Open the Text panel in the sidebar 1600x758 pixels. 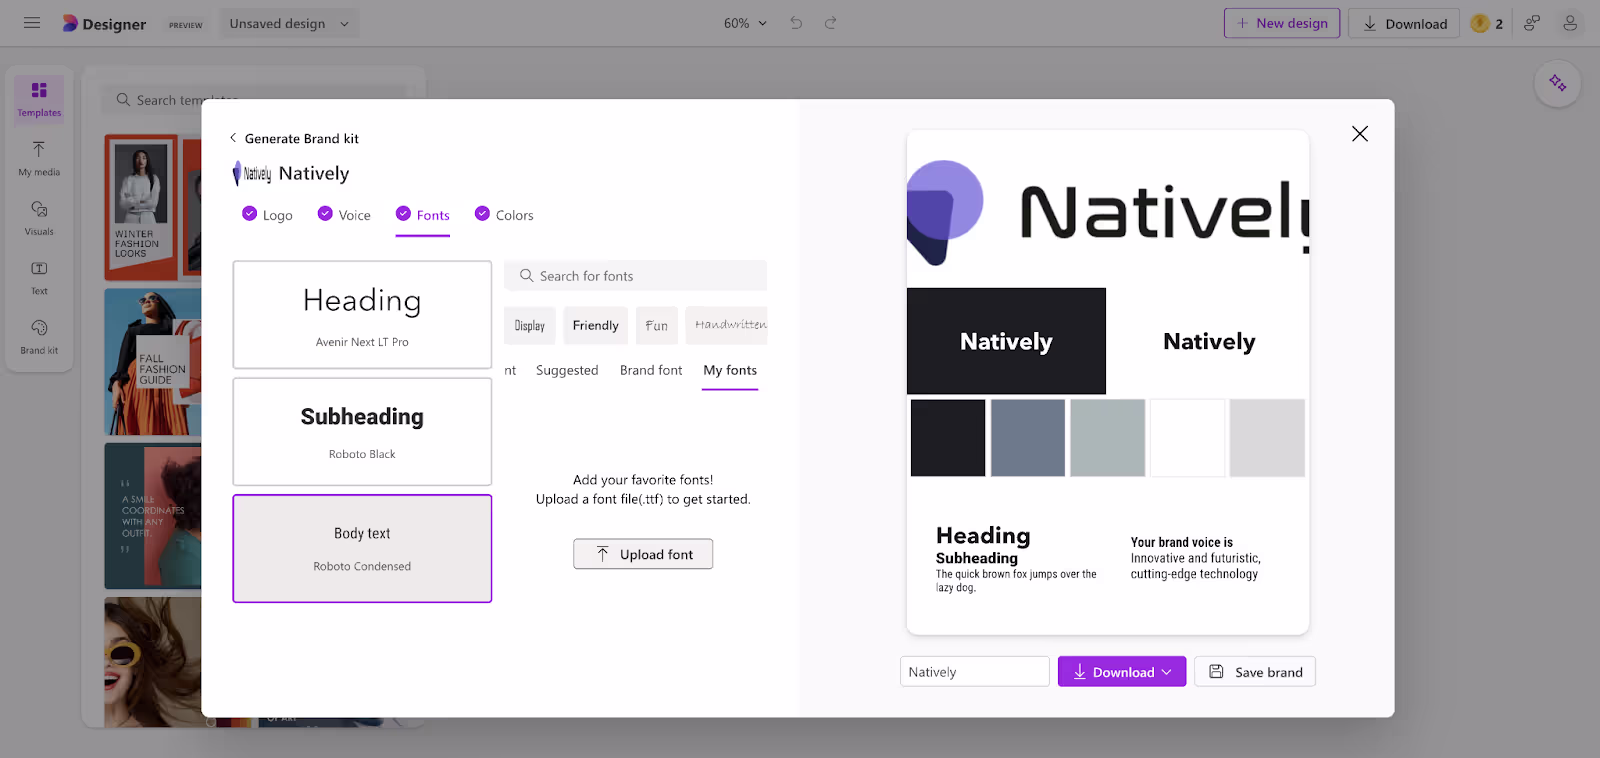click(39, 278)
